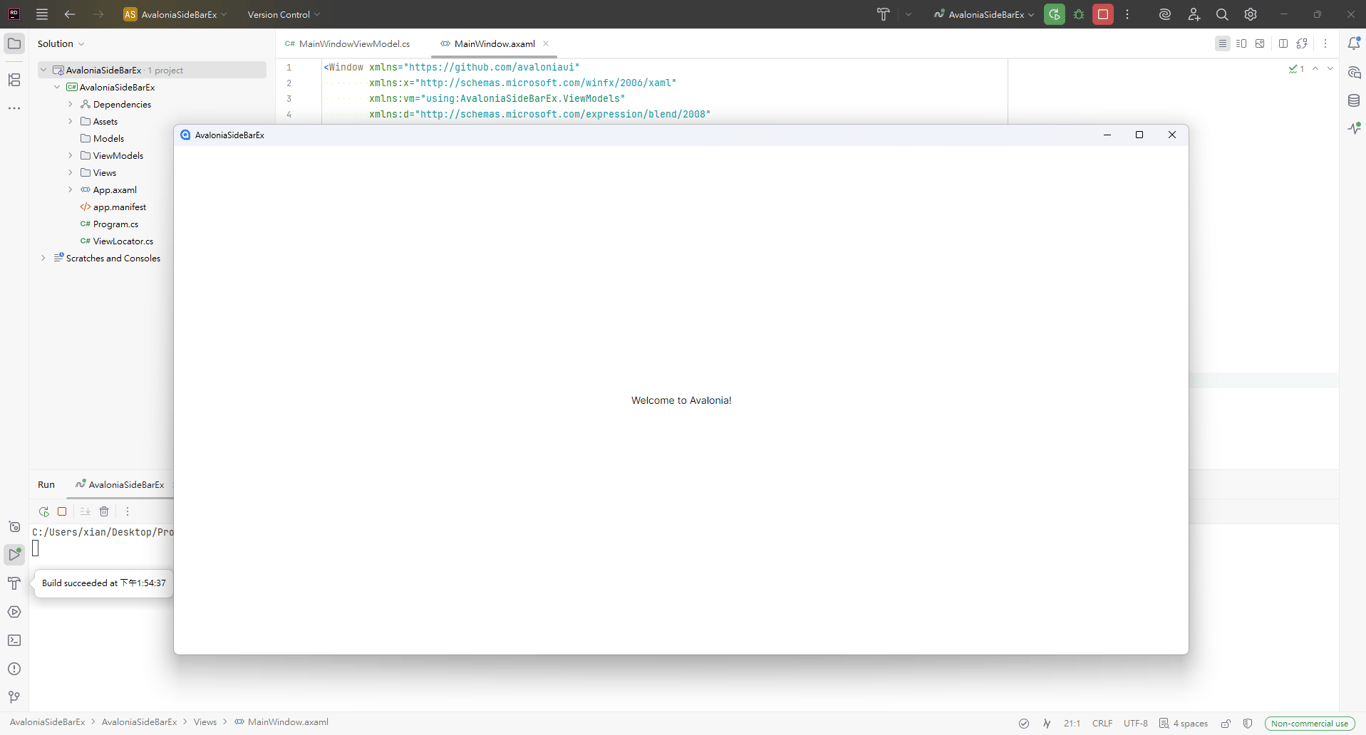The height and width of the screenshot is (735, 1366).
Task: Open the AI Assistant swirl icon in title bar
Action: pos(1165,15)
